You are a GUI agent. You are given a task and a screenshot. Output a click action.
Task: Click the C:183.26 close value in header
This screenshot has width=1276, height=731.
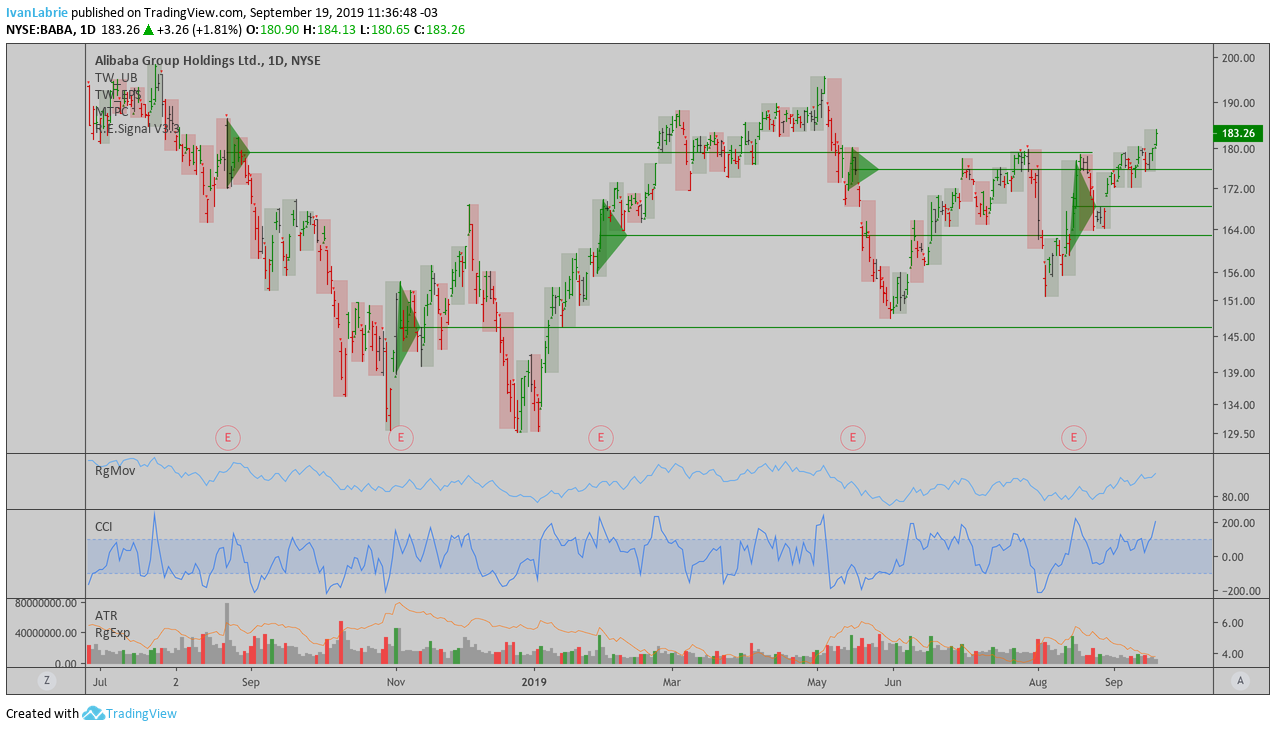[x=440, y=30]
